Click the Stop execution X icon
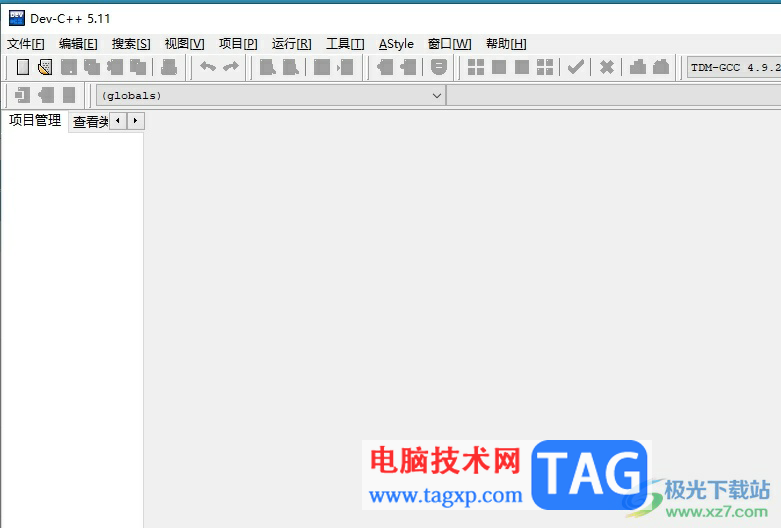This screenshot has width=781, height=528. 607,67
